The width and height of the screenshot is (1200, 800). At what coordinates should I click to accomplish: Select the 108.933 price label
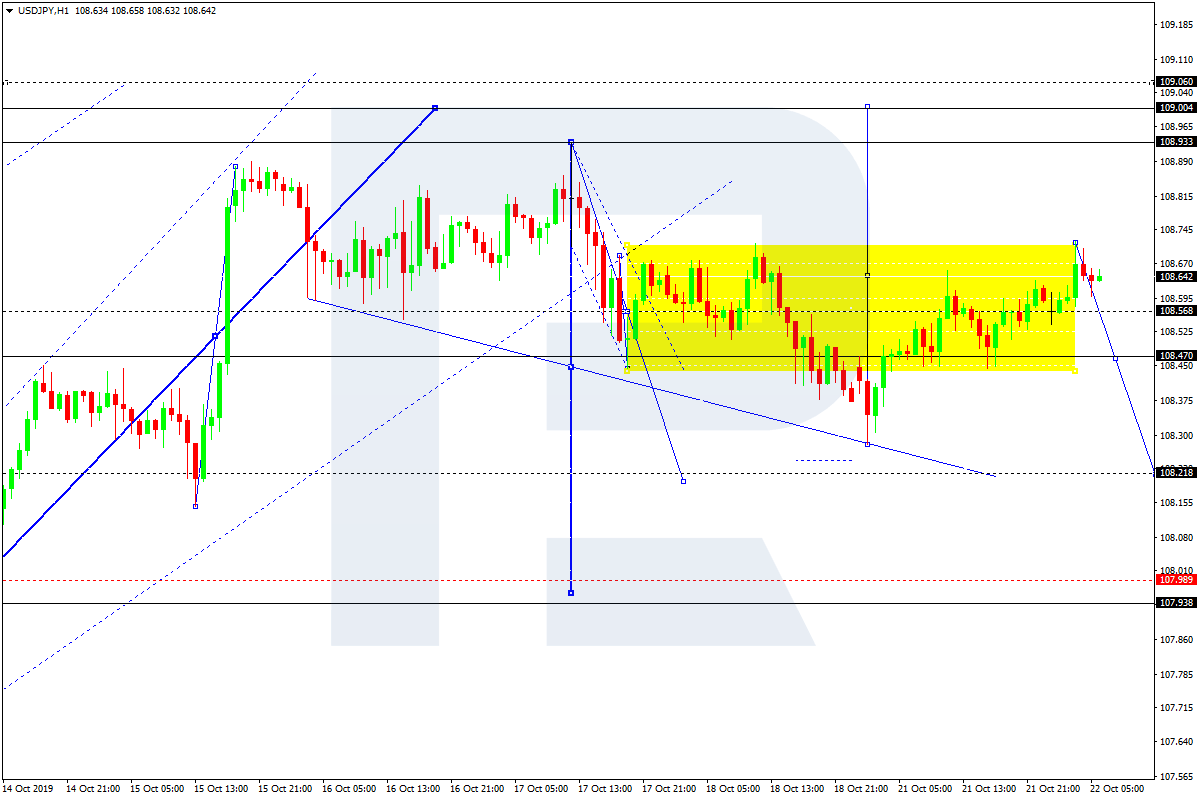(1176, 142)
